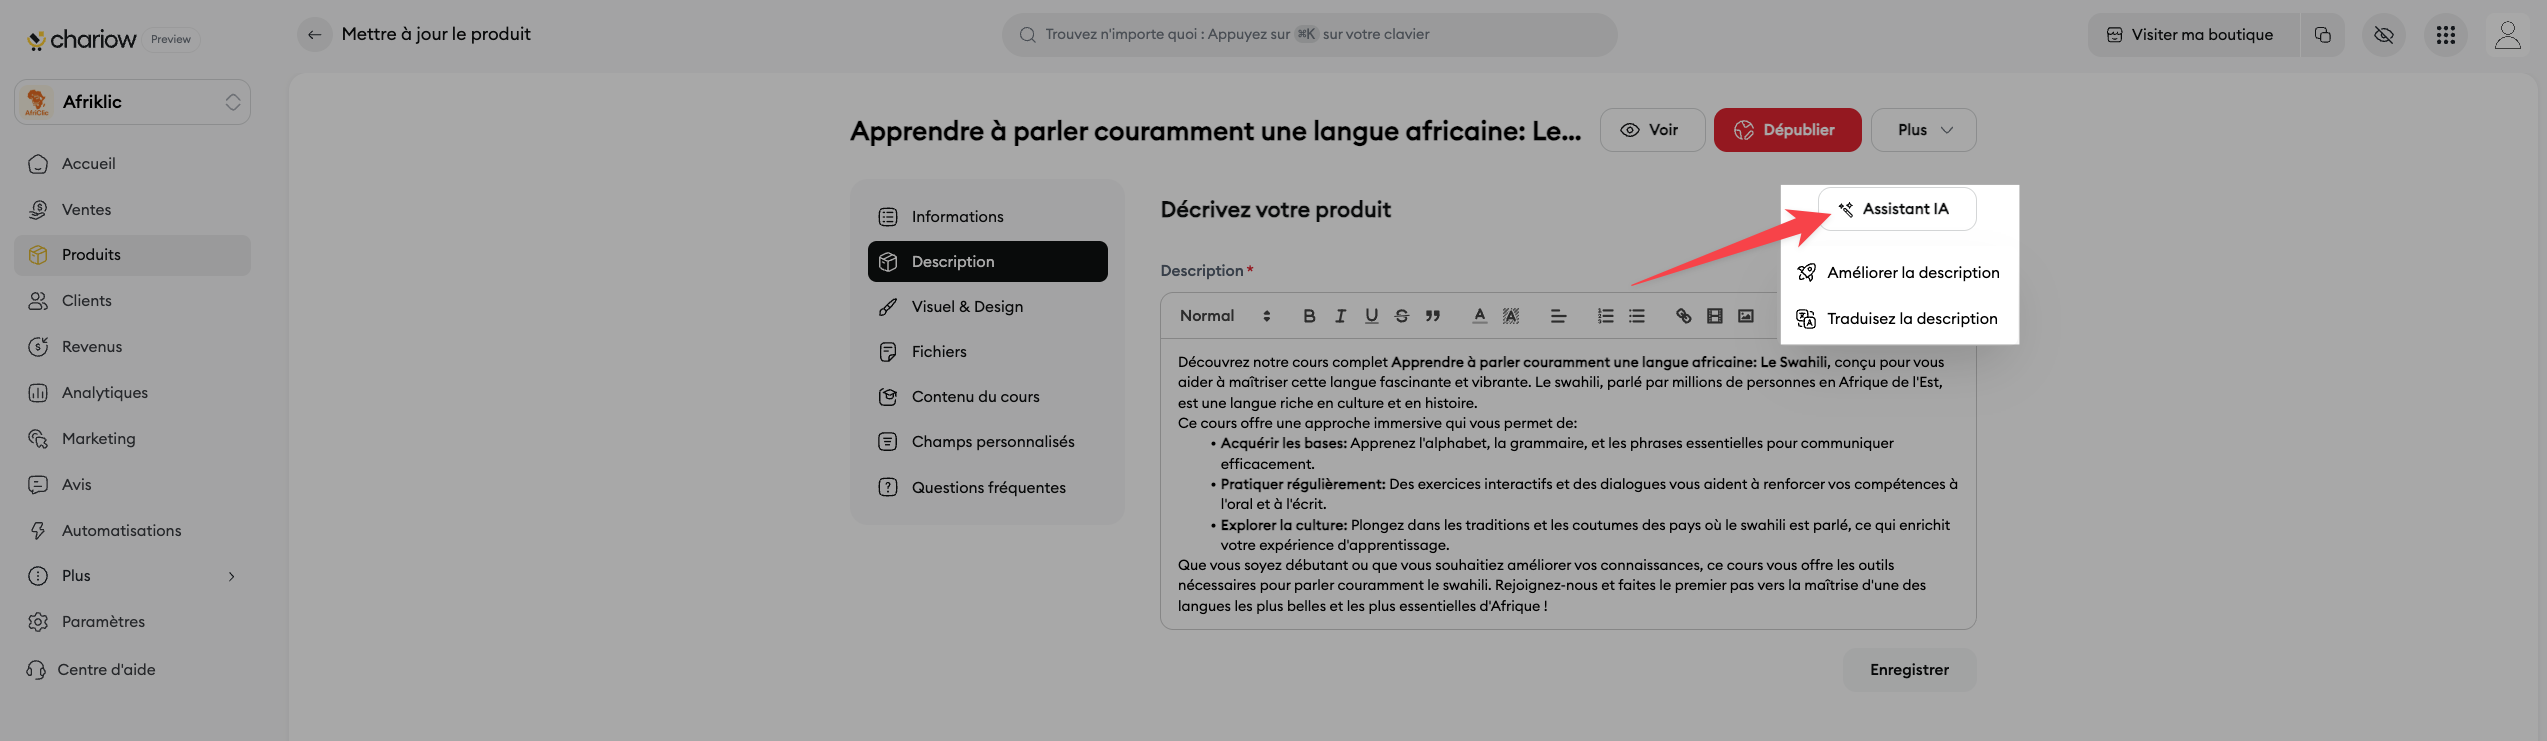Click the Voir preview button
Image resolution: width=2547 pixels, height=741 pixels.
1652,130
